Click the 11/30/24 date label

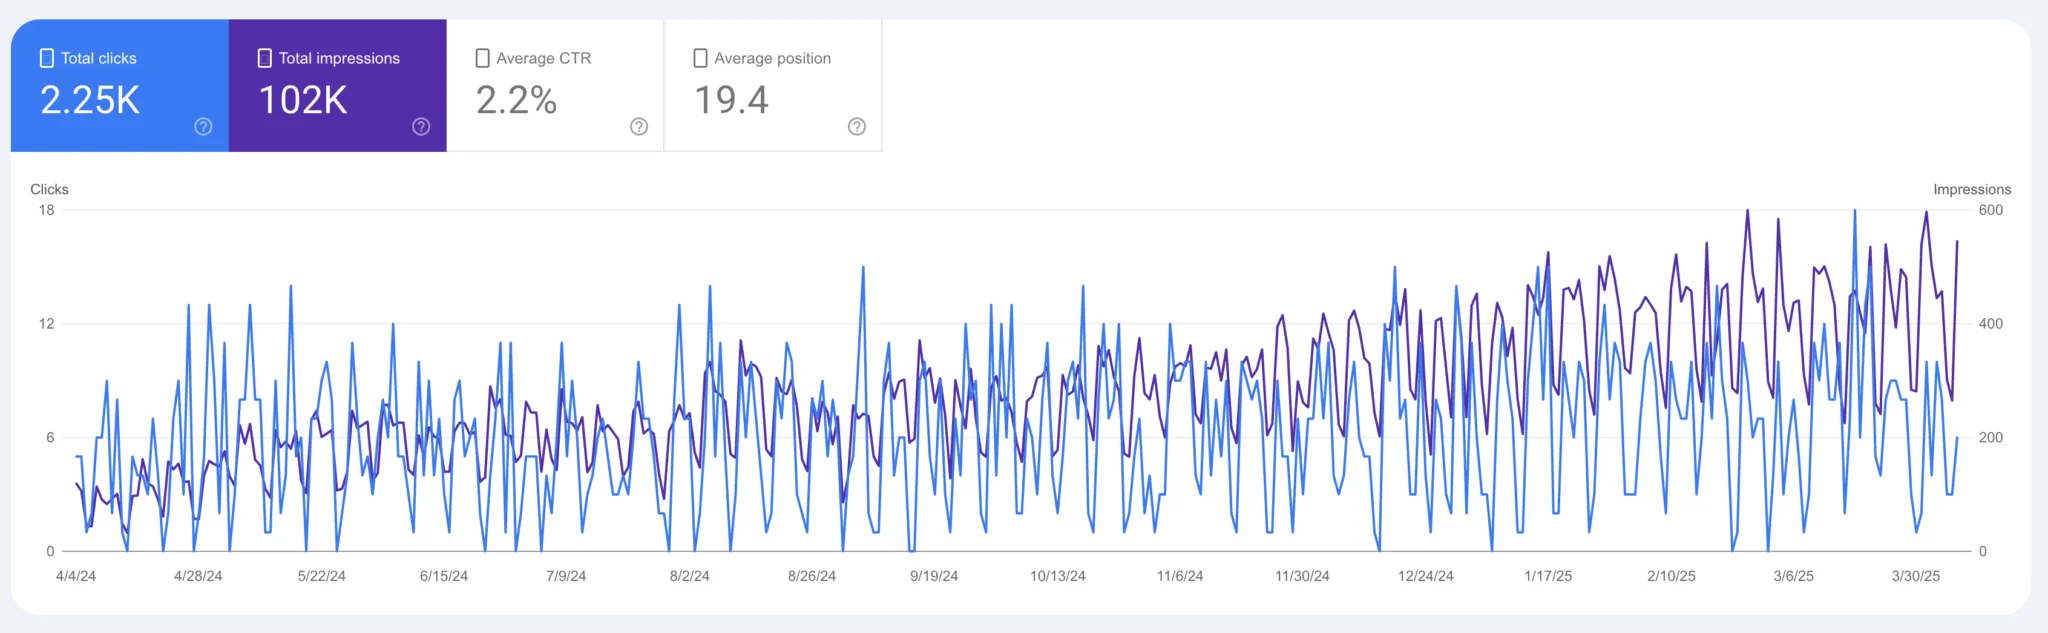pos(1302,576)
